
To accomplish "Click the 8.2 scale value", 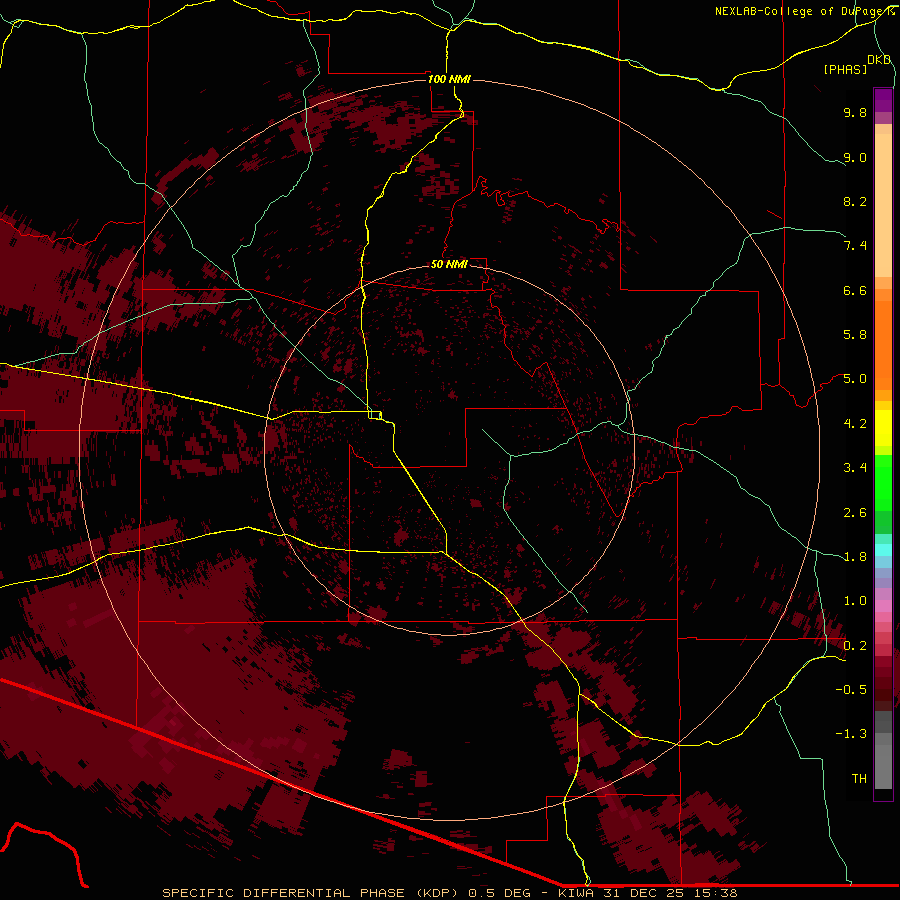I will [855, 201].
